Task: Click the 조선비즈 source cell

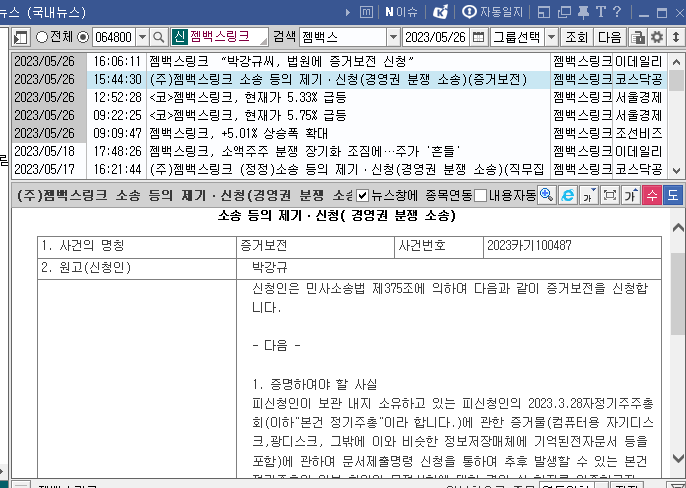Action: (x=638, y=133)
